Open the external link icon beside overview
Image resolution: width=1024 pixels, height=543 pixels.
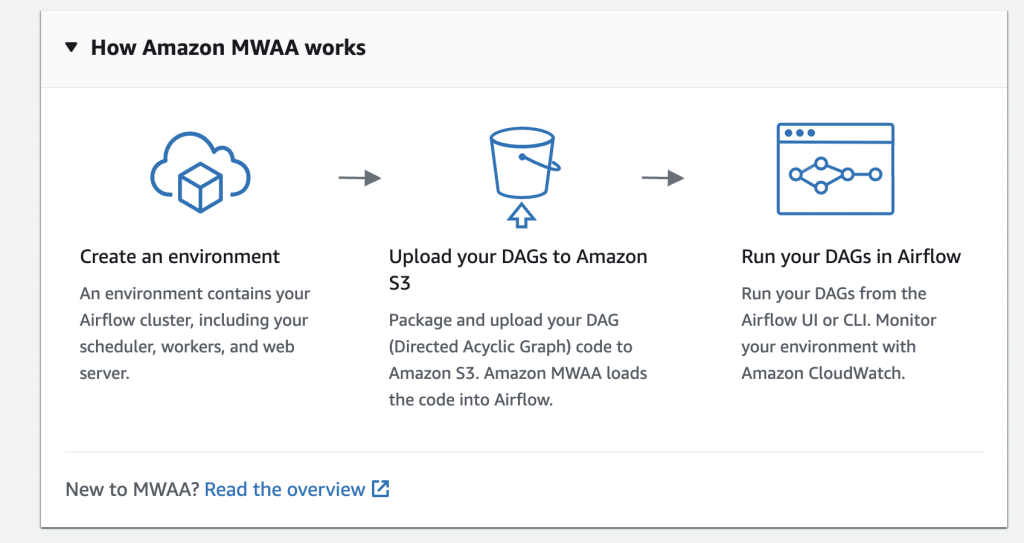pyautogui.click(x=380, y=489)
